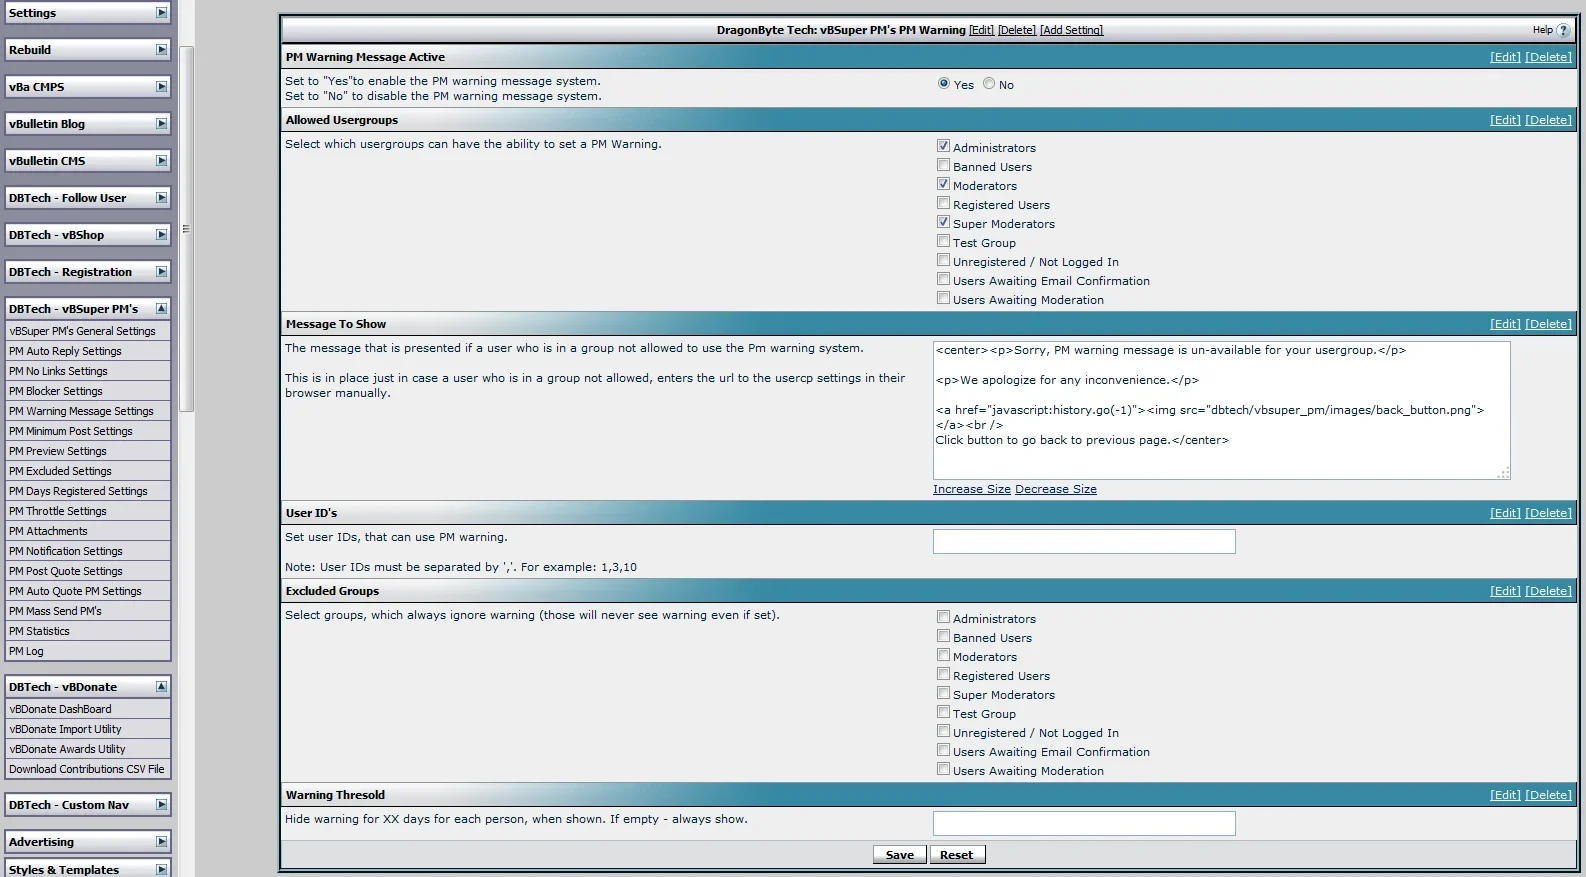Open Download Contributions CSV File

pos(87,769)
